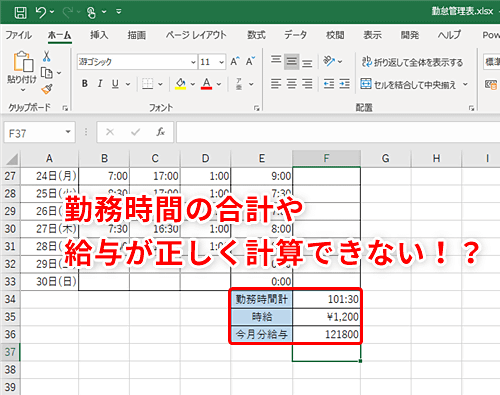Click the Borders icon in Font group
This screenshot has height=395, width=500.
(147, 84)
